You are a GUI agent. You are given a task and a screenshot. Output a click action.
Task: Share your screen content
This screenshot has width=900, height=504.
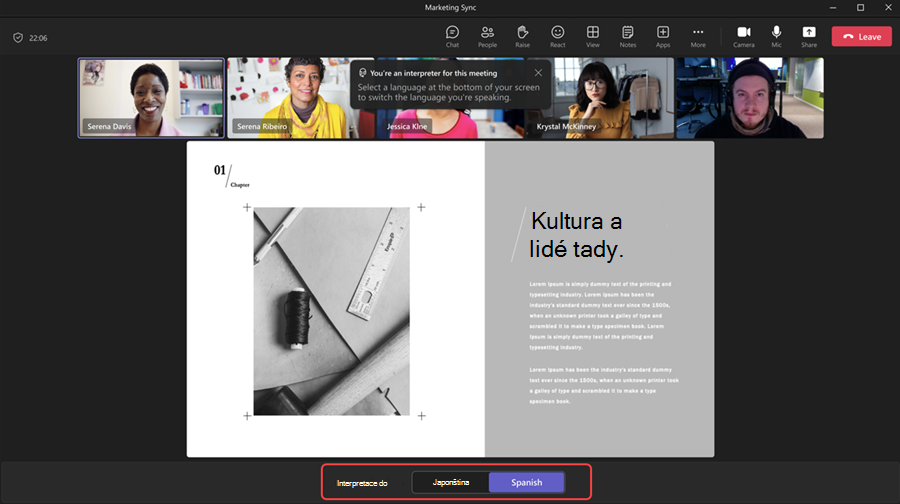coord(809,37)
